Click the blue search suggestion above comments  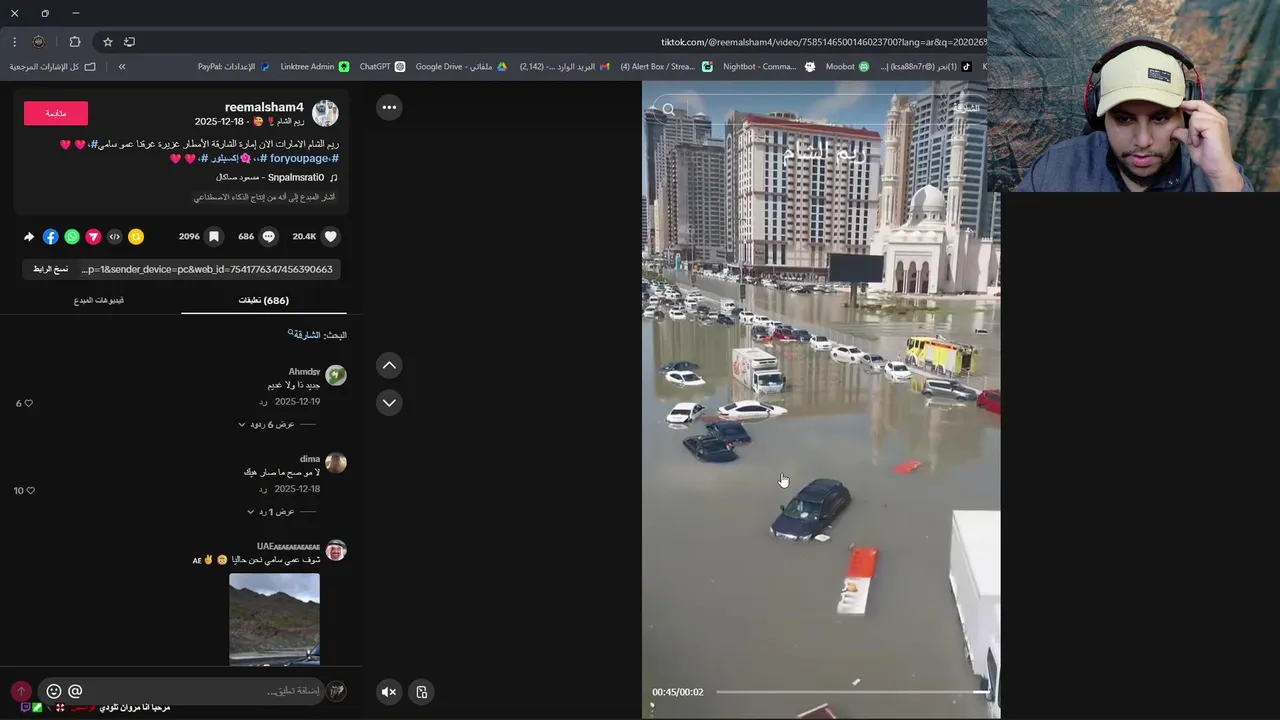point(304,335)
